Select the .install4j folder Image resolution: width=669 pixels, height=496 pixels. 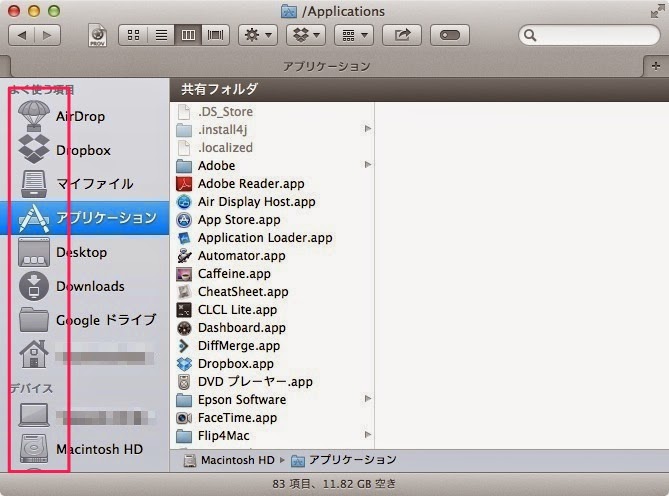(272, 130)
